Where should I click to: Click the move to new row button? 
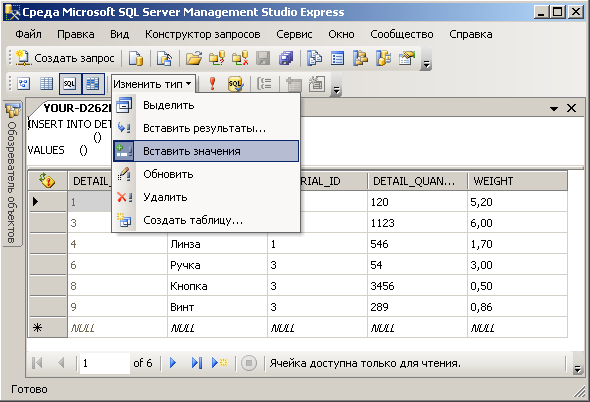tap(219, 363)
